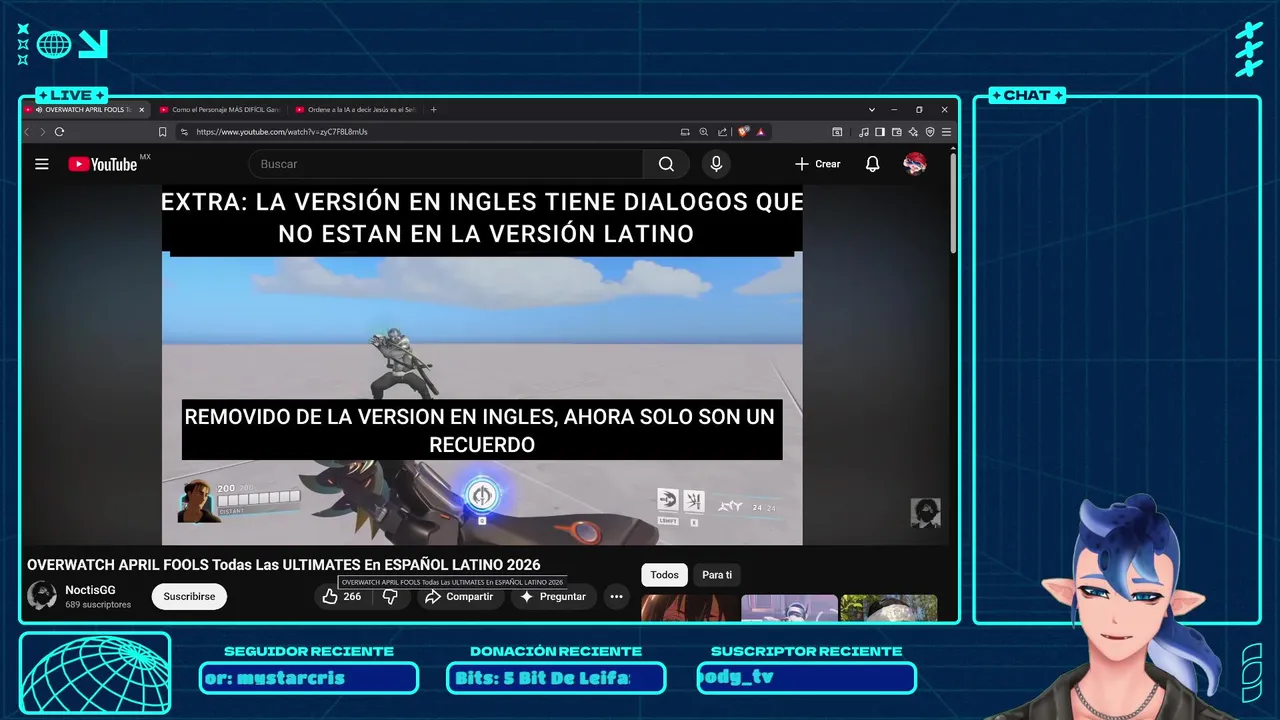Screen dimensions: 1280x720
Task: Click the video title text
Action: (283, 565)
